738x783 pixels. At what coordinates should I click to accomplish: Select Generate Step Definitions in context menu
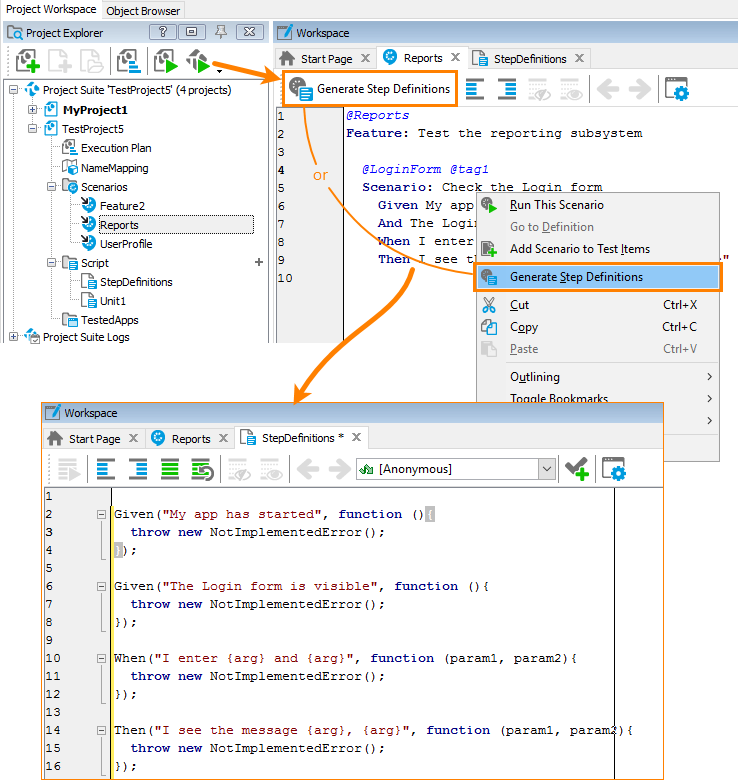click(x=576, y=277)
